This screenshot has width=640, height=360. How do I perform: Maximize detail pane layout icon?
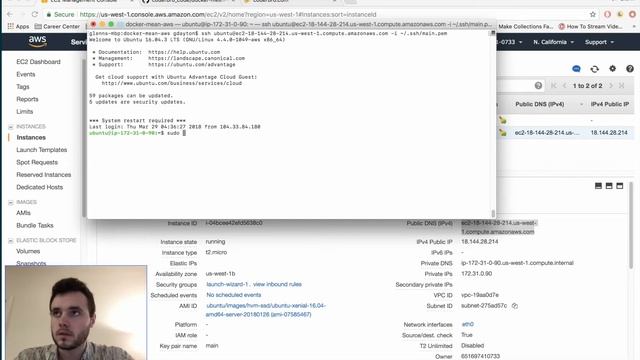(x=620, y=186)
